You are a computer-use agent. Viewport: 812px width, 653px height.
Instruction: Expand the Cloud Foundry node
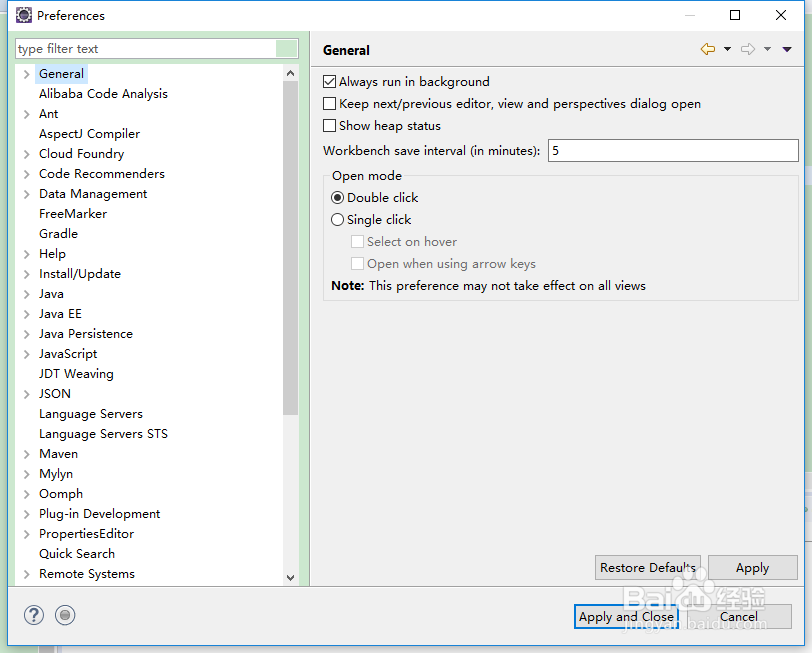pyautogui.click(x=26, y=154)
